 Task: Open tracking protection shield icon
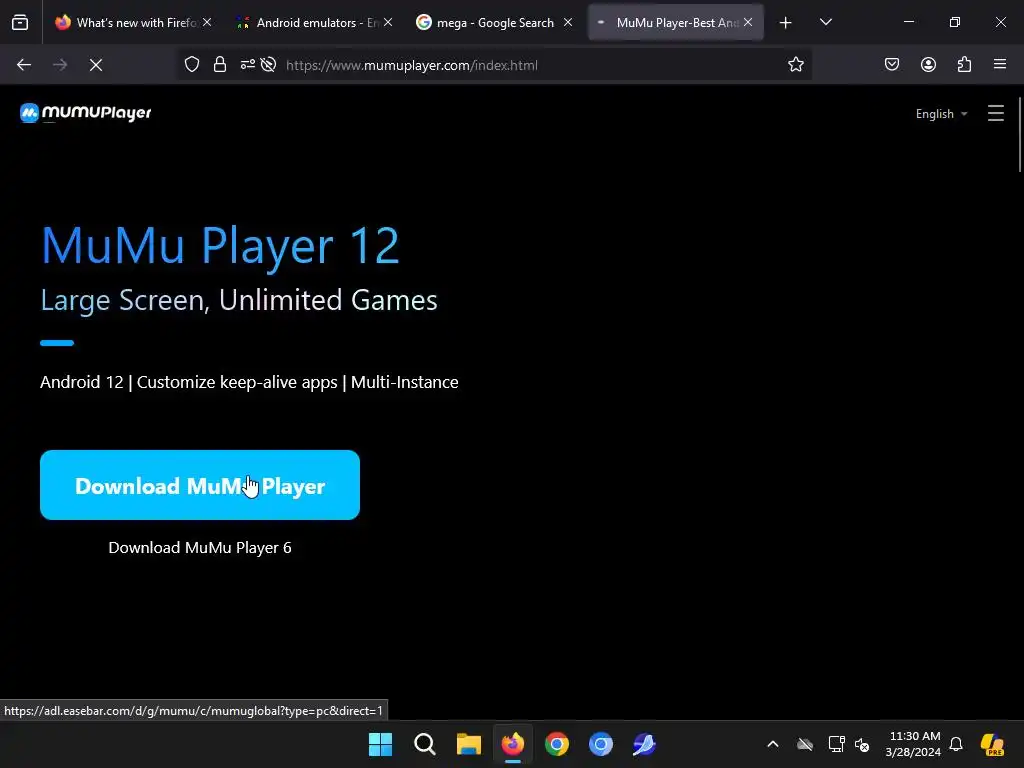click(191, 65)
